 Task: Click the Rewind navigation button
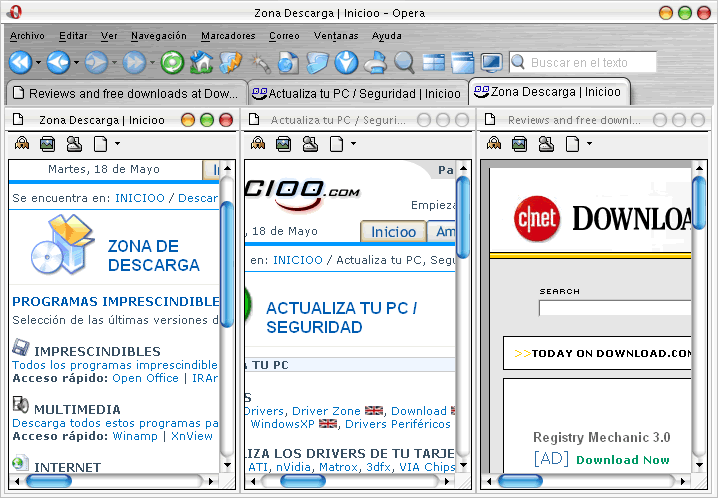[x=20, y=62]
